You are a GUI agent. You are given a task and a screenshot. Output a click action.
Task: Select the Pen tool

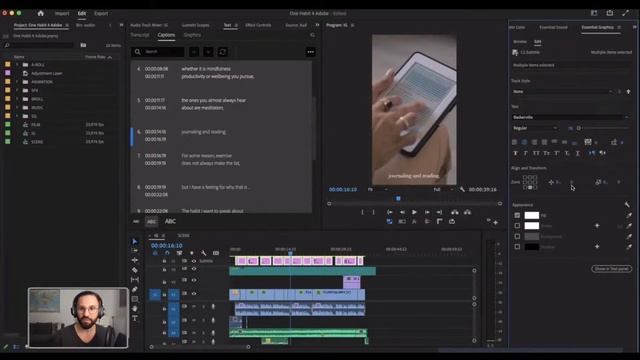click(x=135, y=289)
